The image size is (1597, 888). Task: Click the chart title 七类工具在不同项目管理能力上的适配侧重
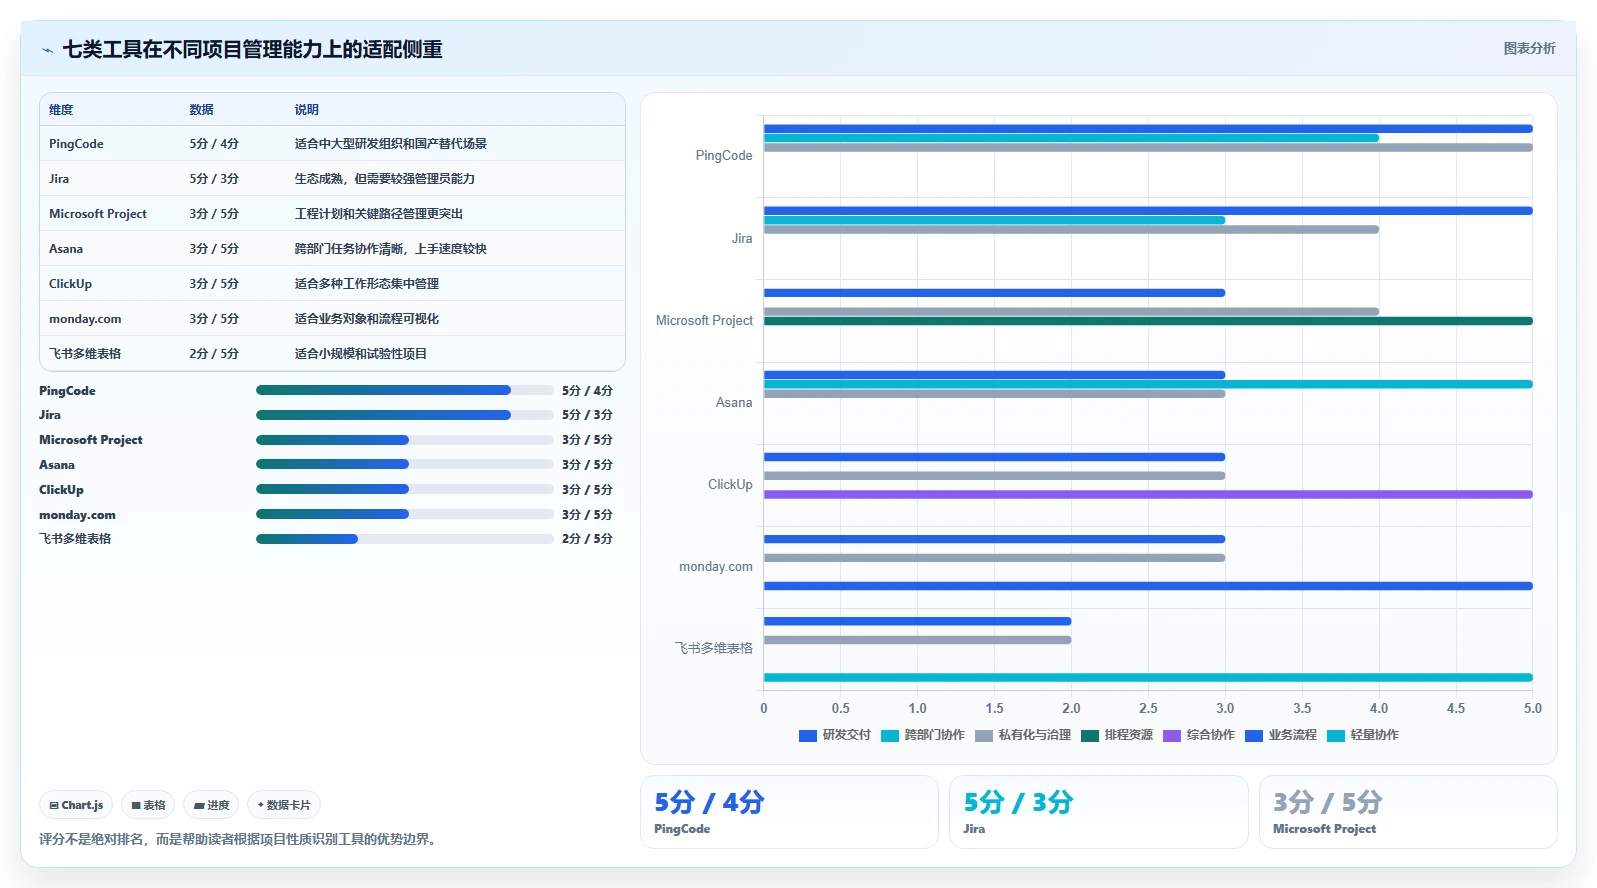pos(253,49)
